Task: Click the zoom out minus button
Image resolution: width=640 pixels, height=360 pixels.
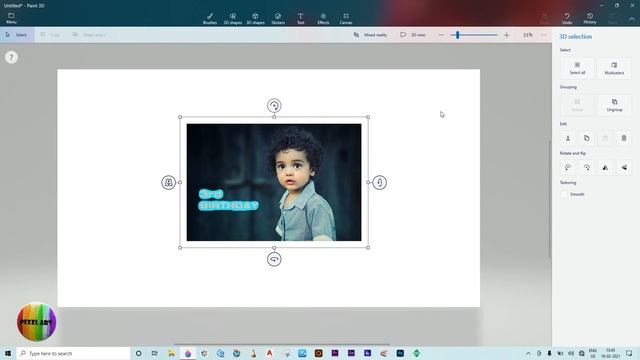Action: [441, 35]
